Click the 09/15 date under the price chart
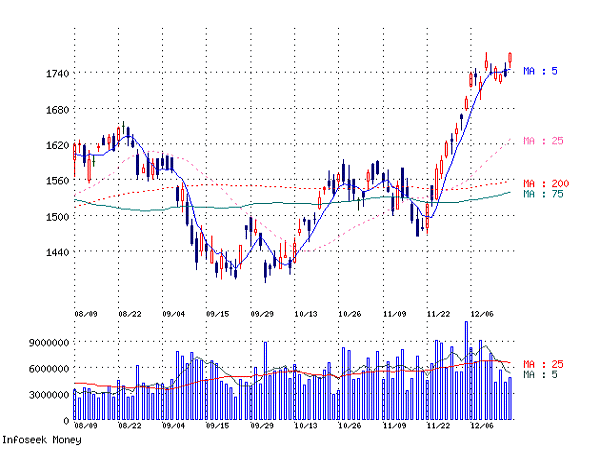The image size is (600, 460). click(x=218, y=314)
